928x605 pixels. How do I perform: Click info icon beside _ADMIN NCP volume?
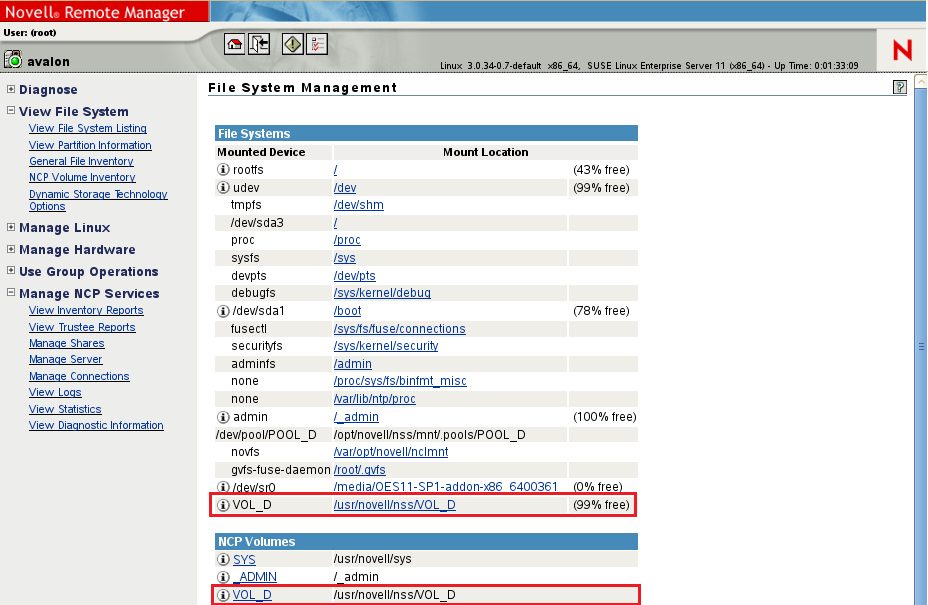(x=223, y=577)
